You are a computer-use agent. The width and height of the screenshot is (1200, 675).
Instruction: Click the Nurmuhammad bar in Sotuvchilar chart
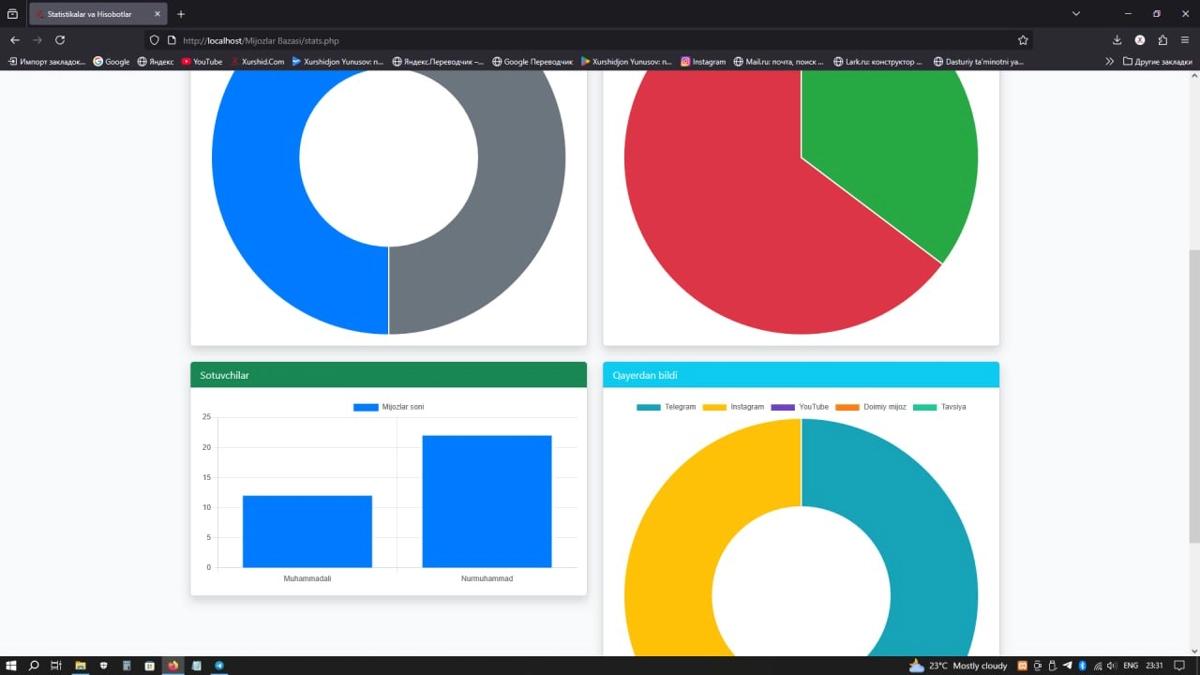click(x=487, y=501)
